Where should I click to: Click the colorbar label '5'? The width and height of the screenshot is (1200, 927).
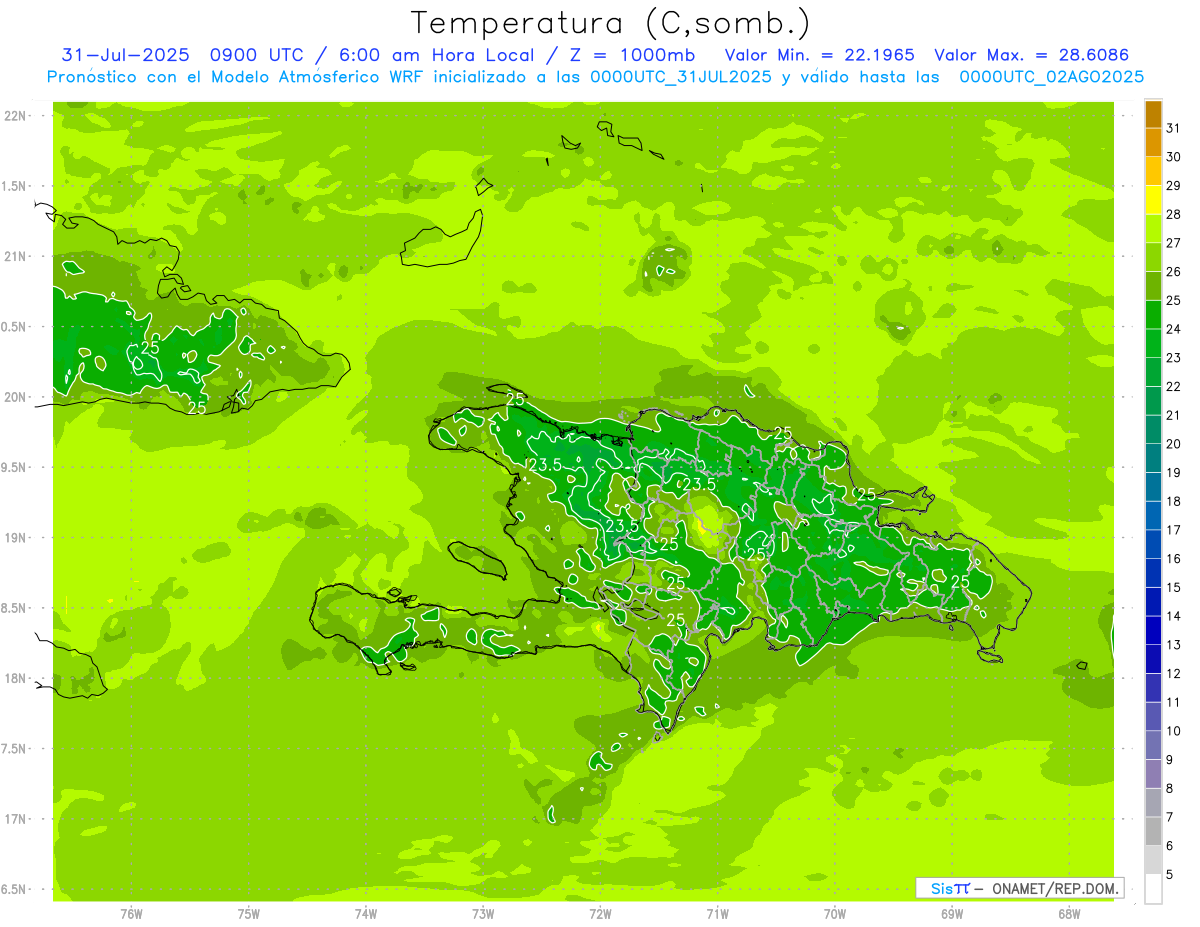[x=1171, y=875]
